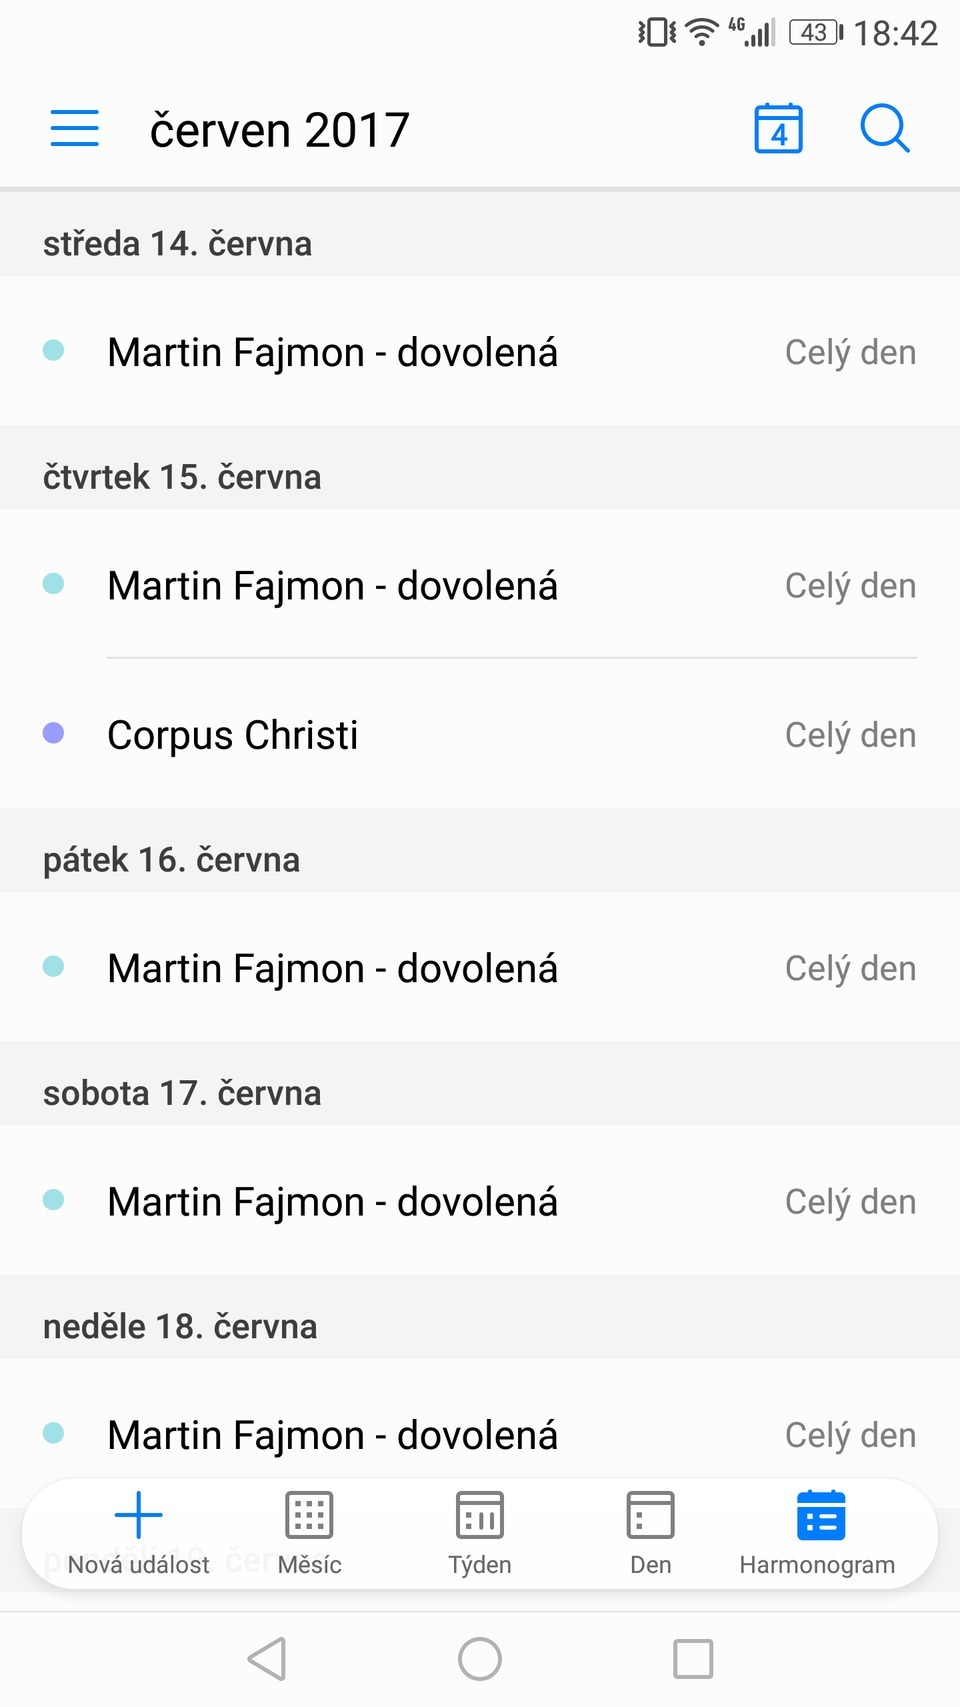Open the hamburger navigation menu
Image resolution: width=960 pixels, height=1707 pixels.
point(75,129)
